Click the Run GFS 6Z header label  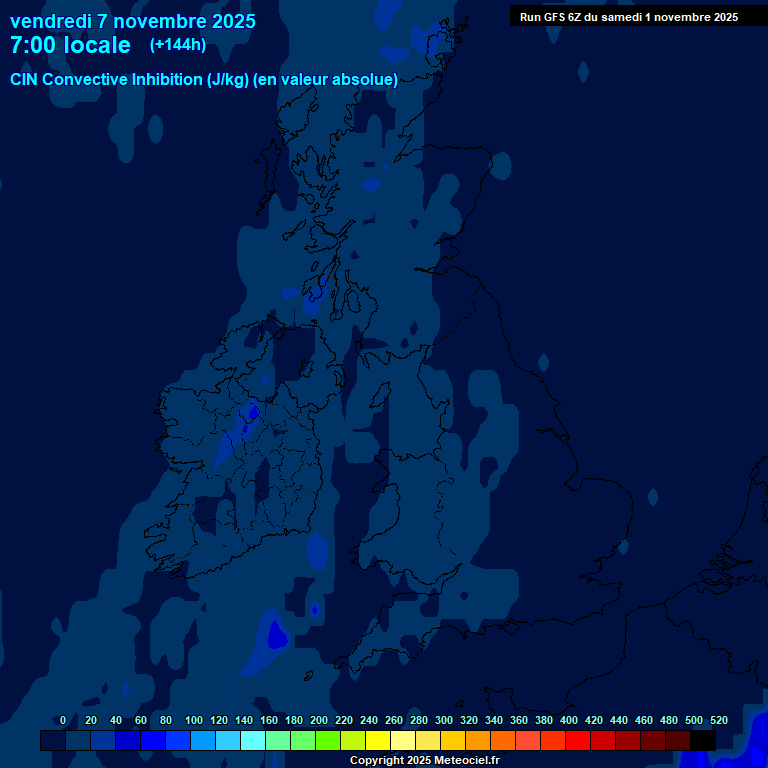pos(628,16)
